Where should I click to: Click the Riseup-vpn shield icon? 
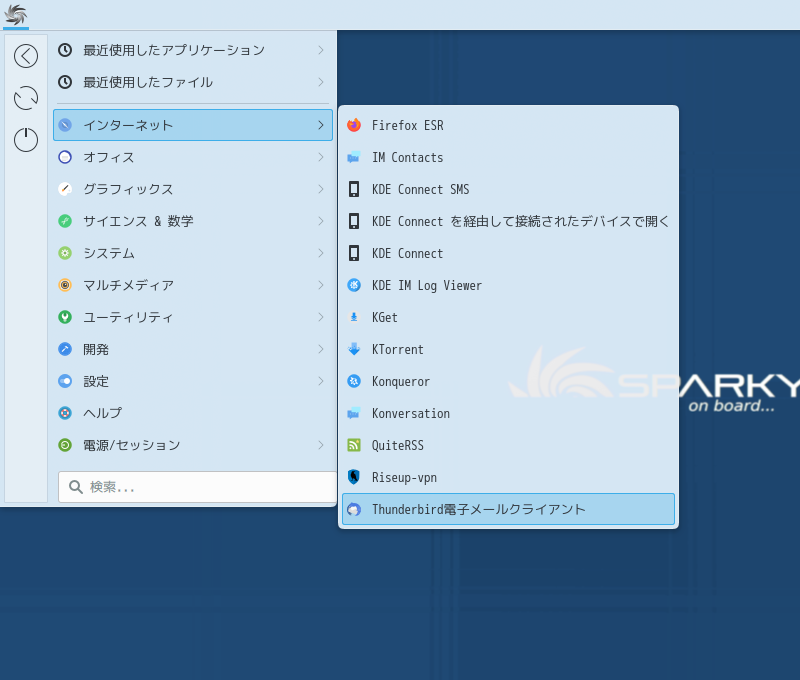354,477
